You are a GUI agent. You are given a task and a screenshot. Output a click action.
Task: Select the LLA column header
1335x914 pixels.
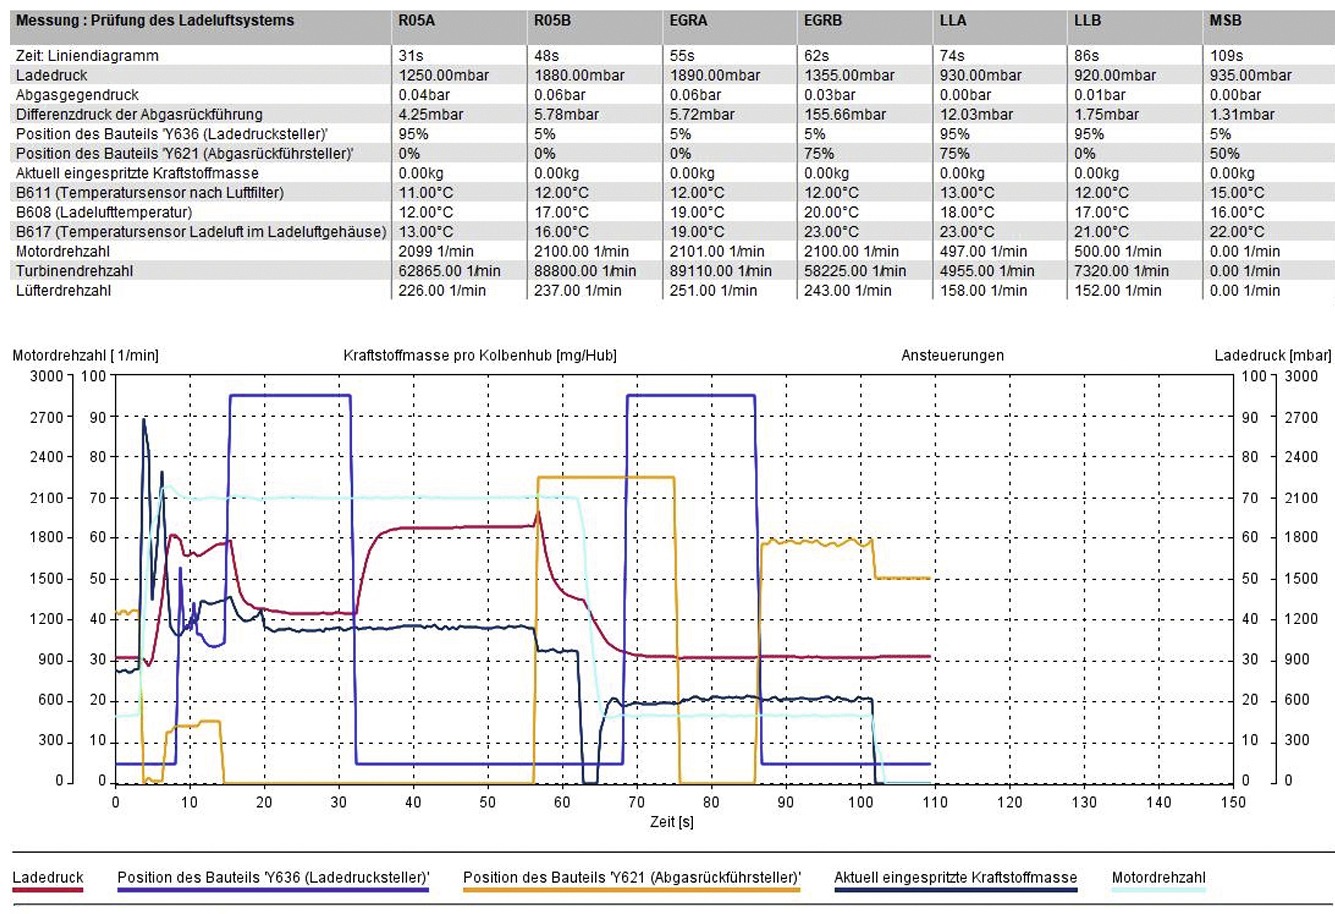(953, 20)
